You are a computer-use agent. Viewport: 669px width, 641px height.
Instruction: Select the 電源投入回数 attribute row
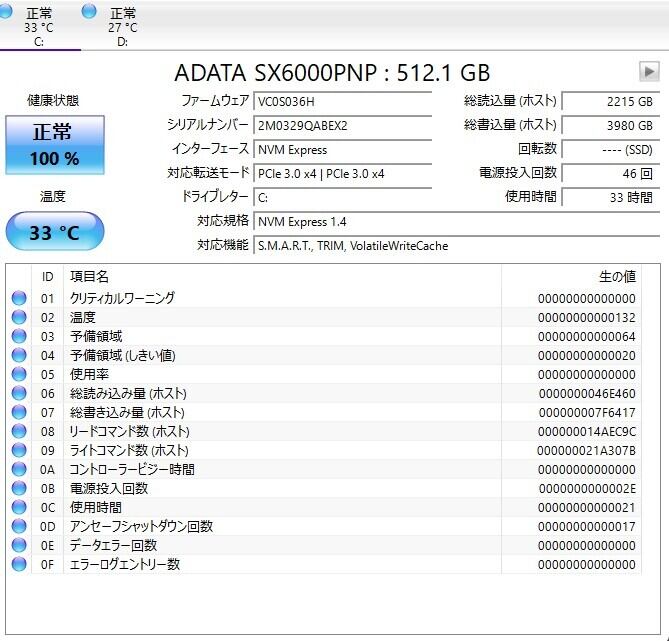(323, 488)
